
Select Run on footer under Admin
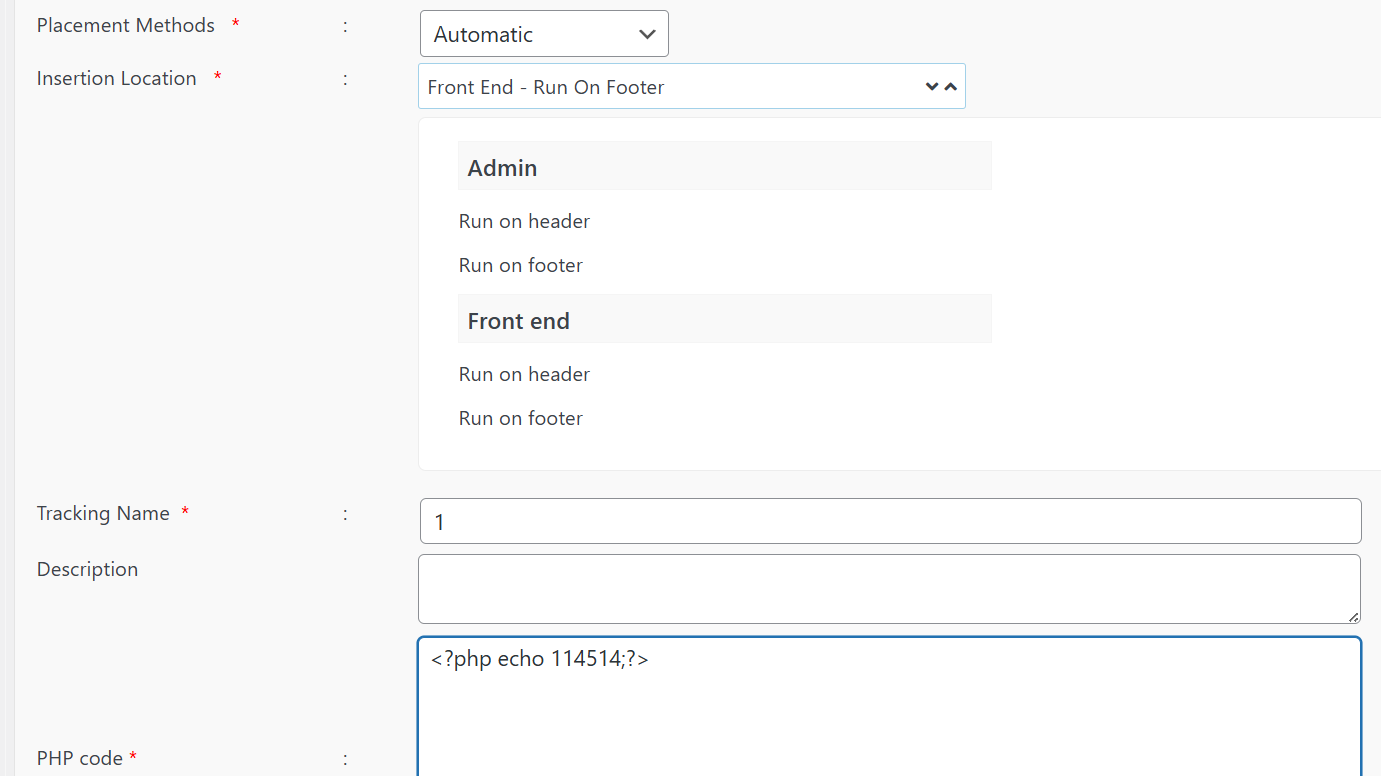(x=520, y=265)
